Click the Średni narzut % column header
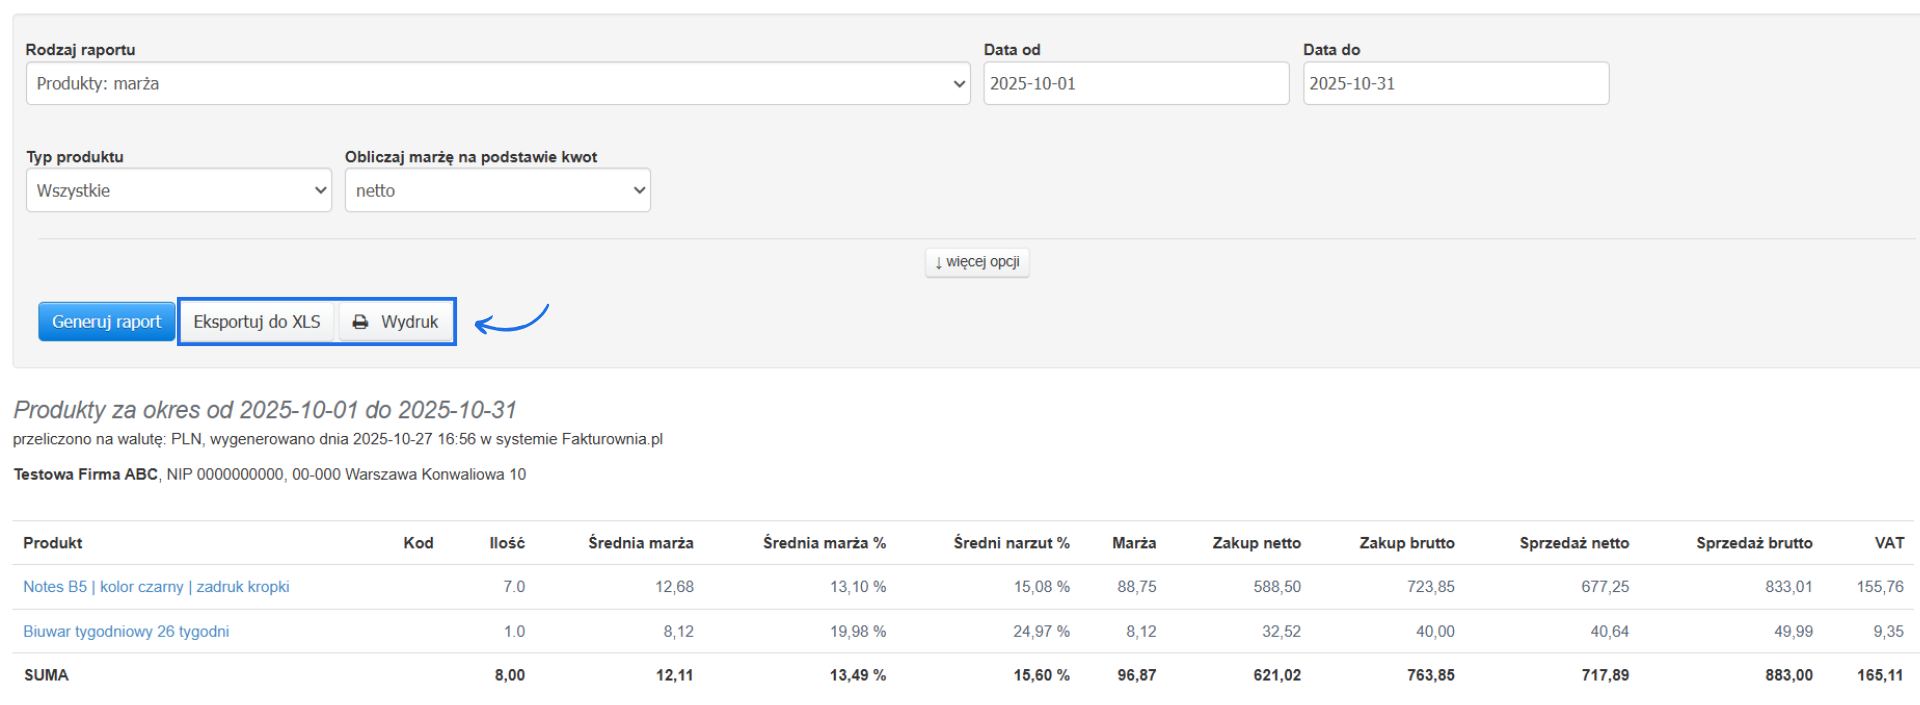 1011,543
